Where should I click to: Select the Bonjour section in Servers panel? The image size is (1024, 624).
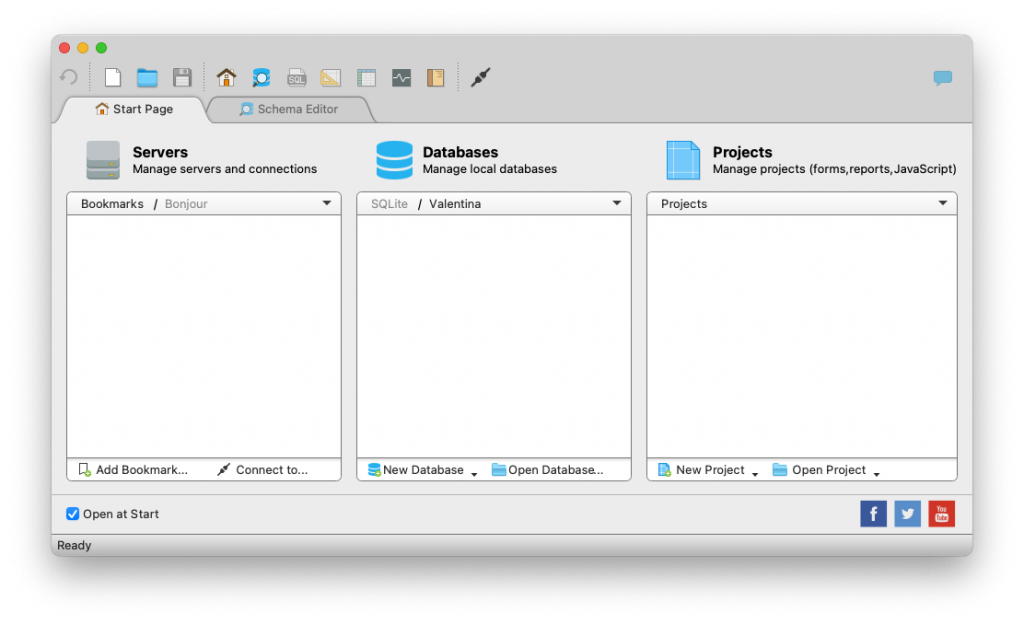coord(186,204)
